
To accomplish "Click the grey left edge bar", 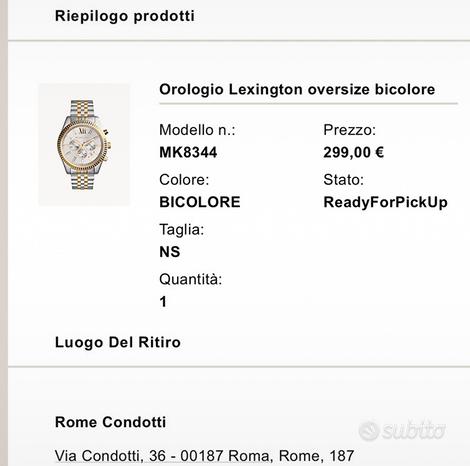I will [4, 233].
